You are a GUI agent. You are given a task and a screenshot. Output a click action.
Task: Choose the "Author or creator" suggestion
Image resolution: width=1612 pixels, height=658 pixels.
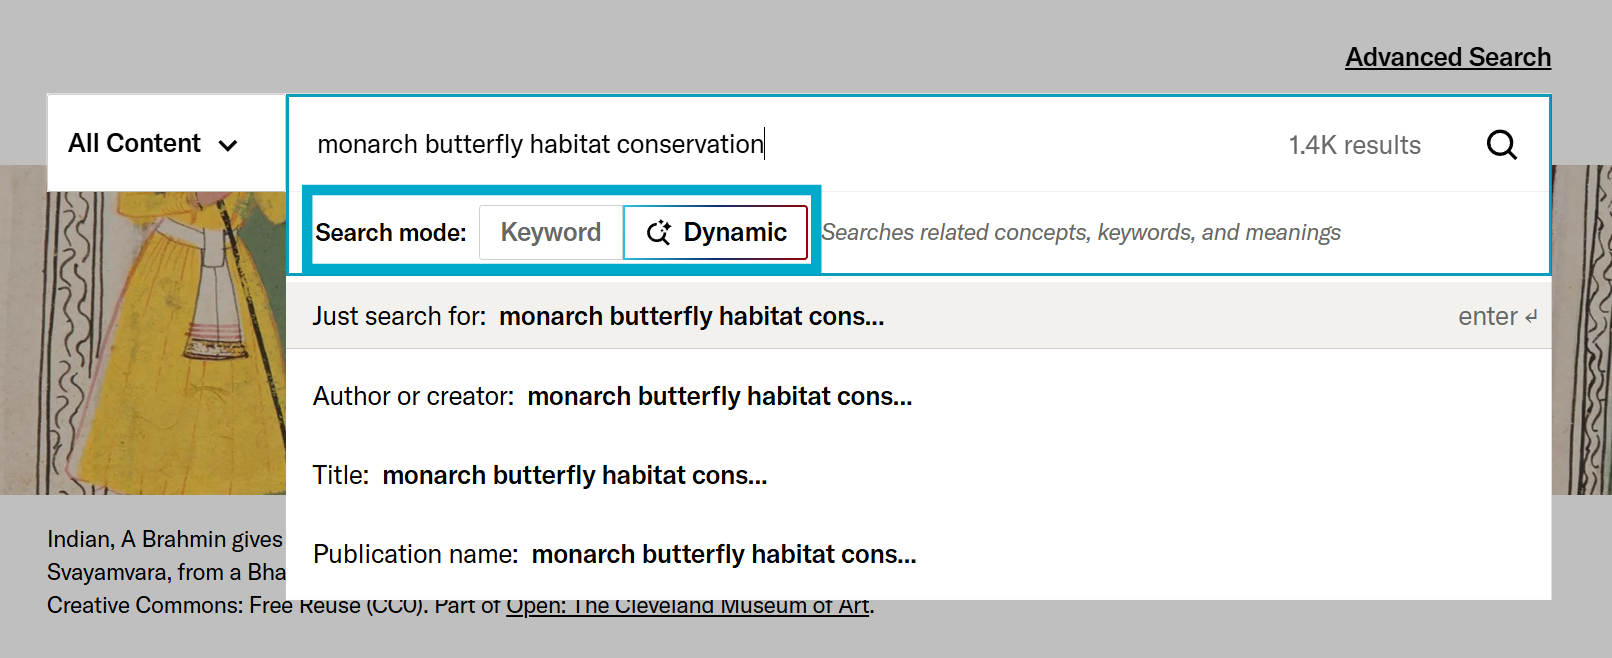pos(918,396)
